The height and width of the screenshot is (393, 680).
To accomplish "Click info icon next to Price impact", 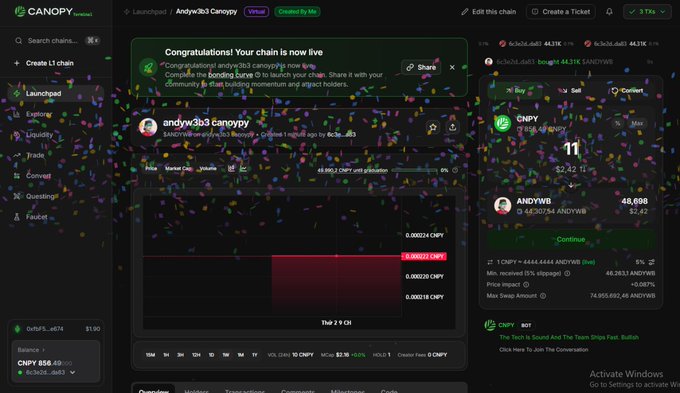I will [x=526, y=285].
